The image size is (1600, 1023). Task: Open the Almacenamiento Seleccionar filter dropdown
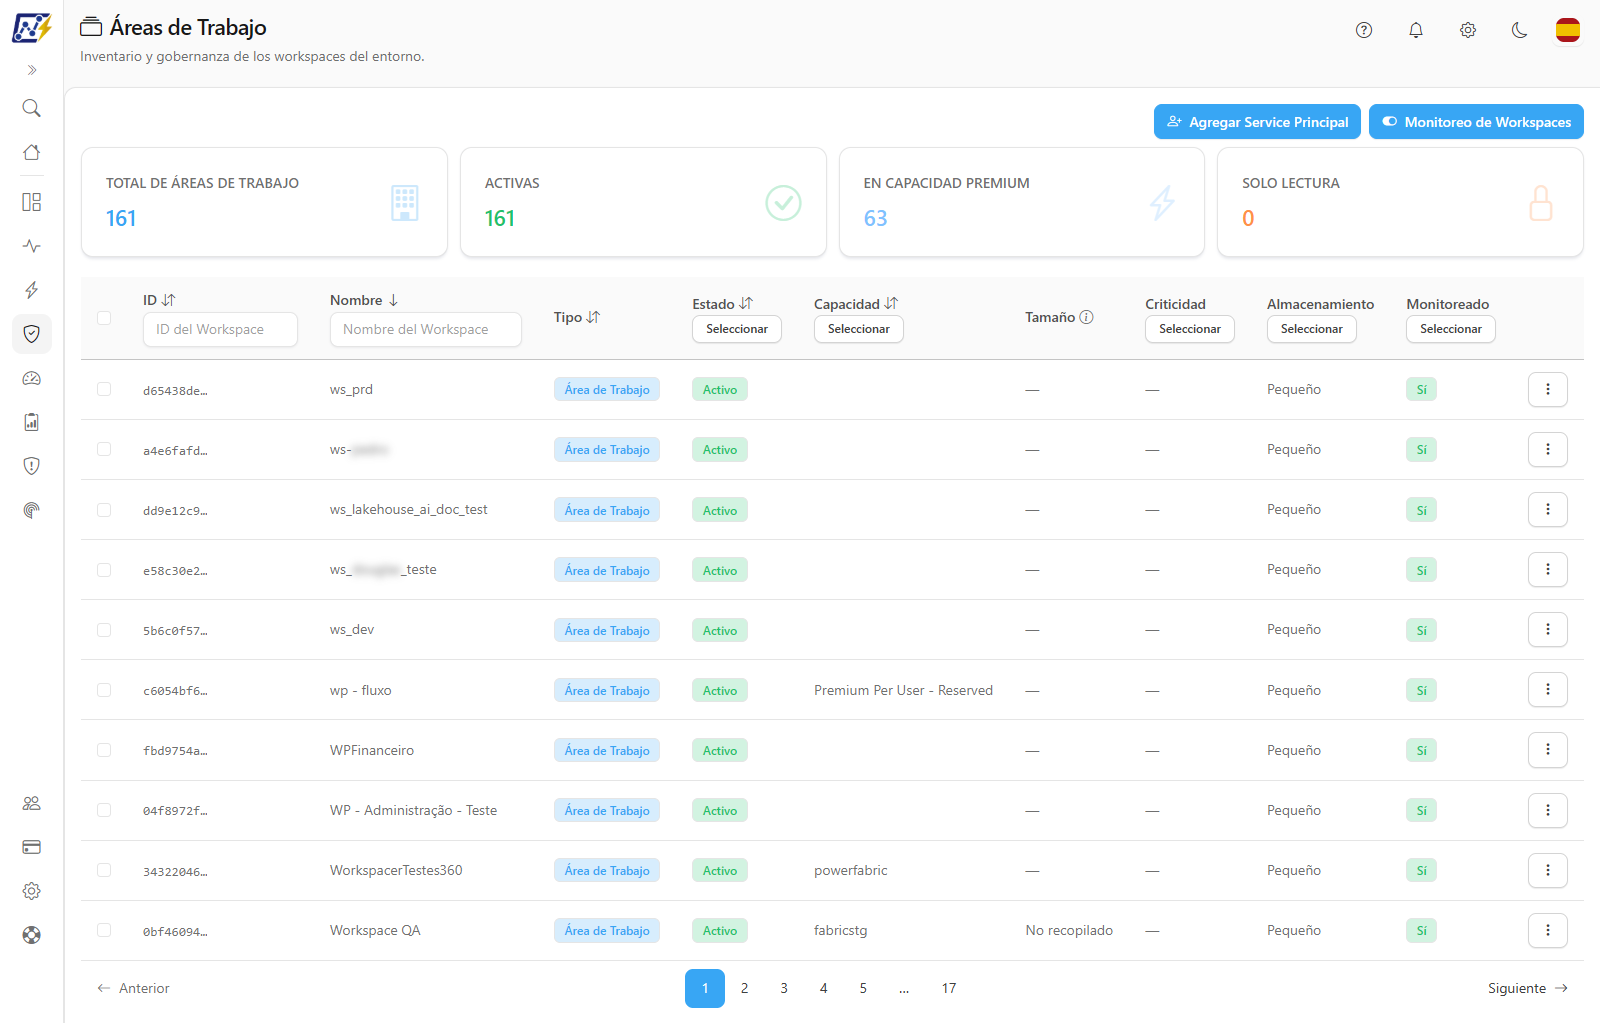pos(1312,329)
